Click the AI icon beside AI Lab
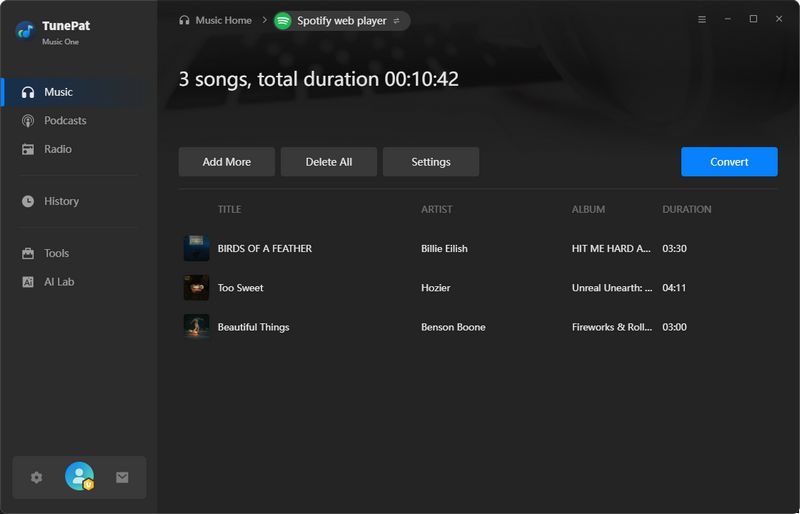This screenshot has height=514, width=800. [28, 282]
